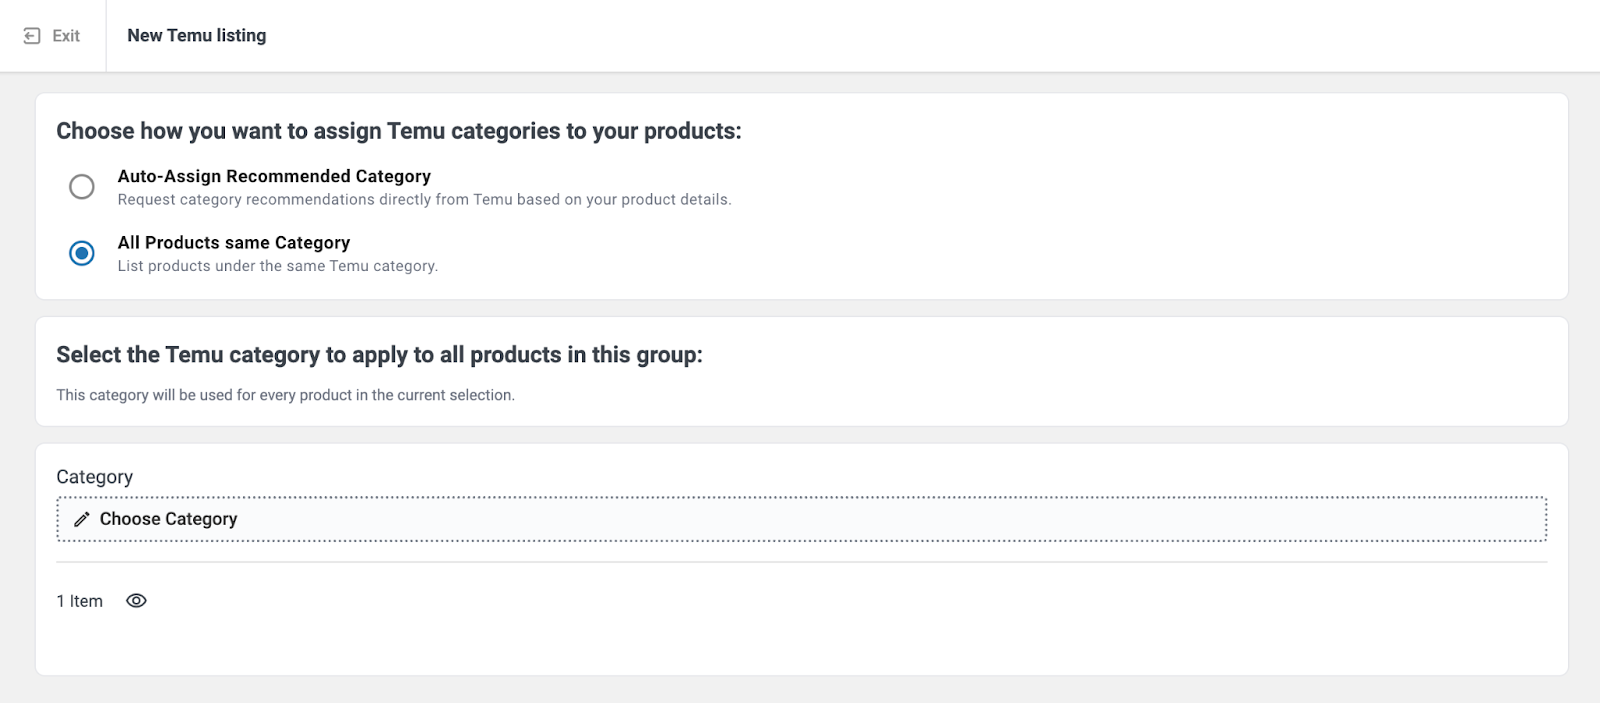Click the 'Request category recommendations' description text
This screenshot has height=703, width=1600.
(424, 200)
